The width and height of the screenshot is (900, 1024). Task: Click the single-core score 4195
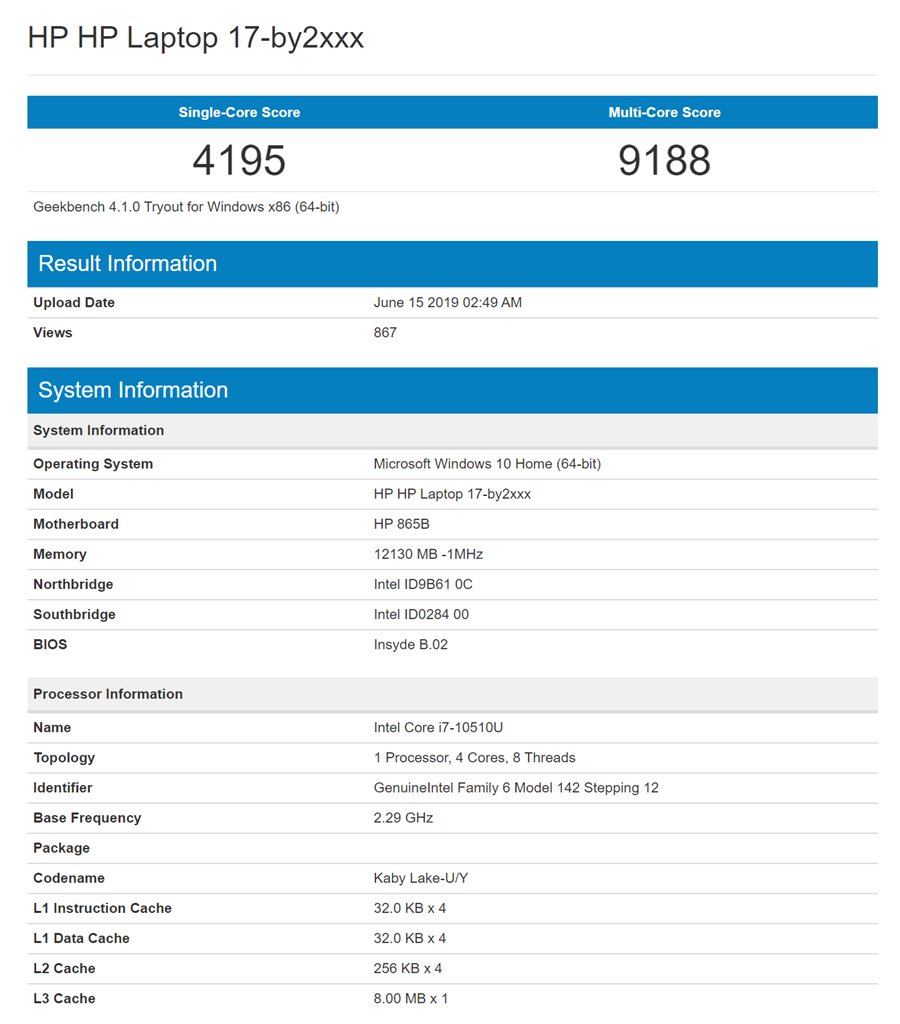239,160
